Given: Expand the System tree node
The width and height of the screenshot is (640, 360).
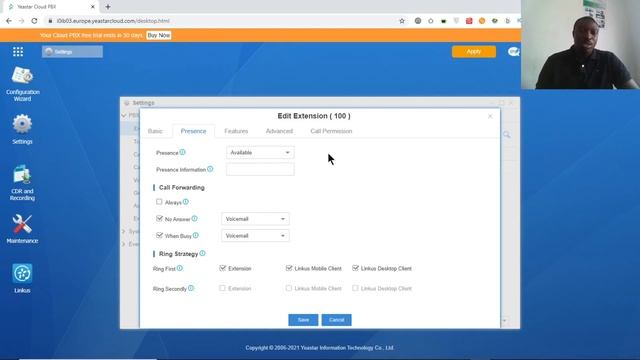Looking at the screenshot, I should 124,231.
